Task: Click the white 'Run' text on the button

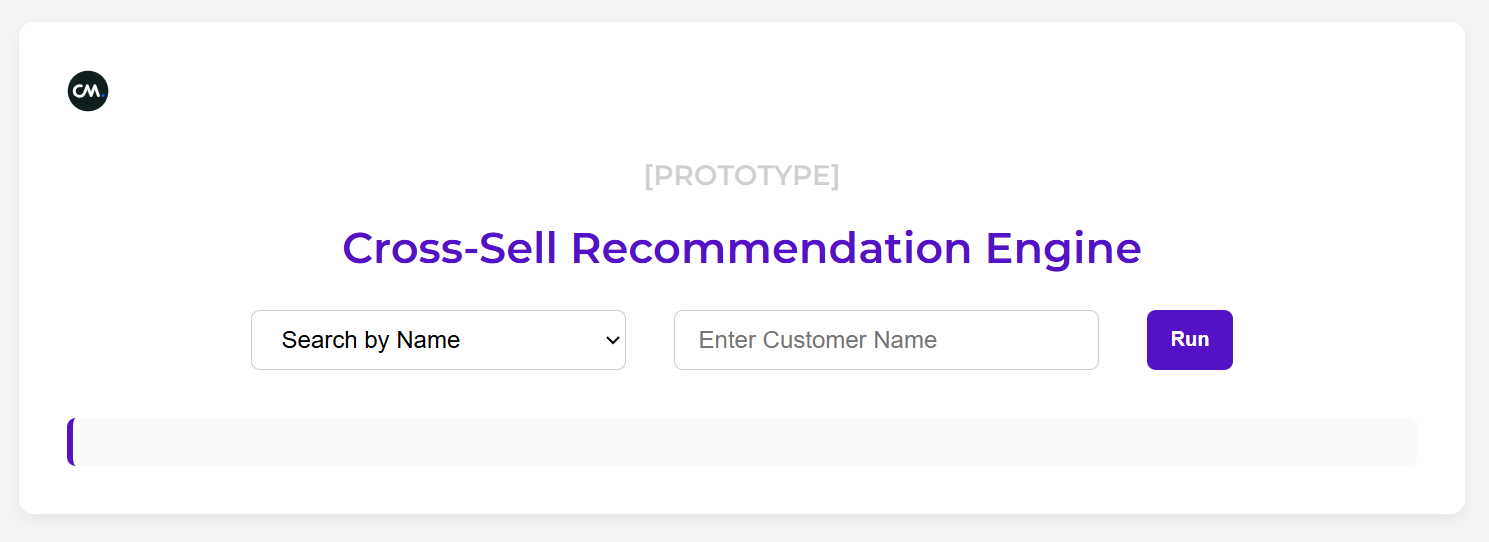Action: 1190,339
